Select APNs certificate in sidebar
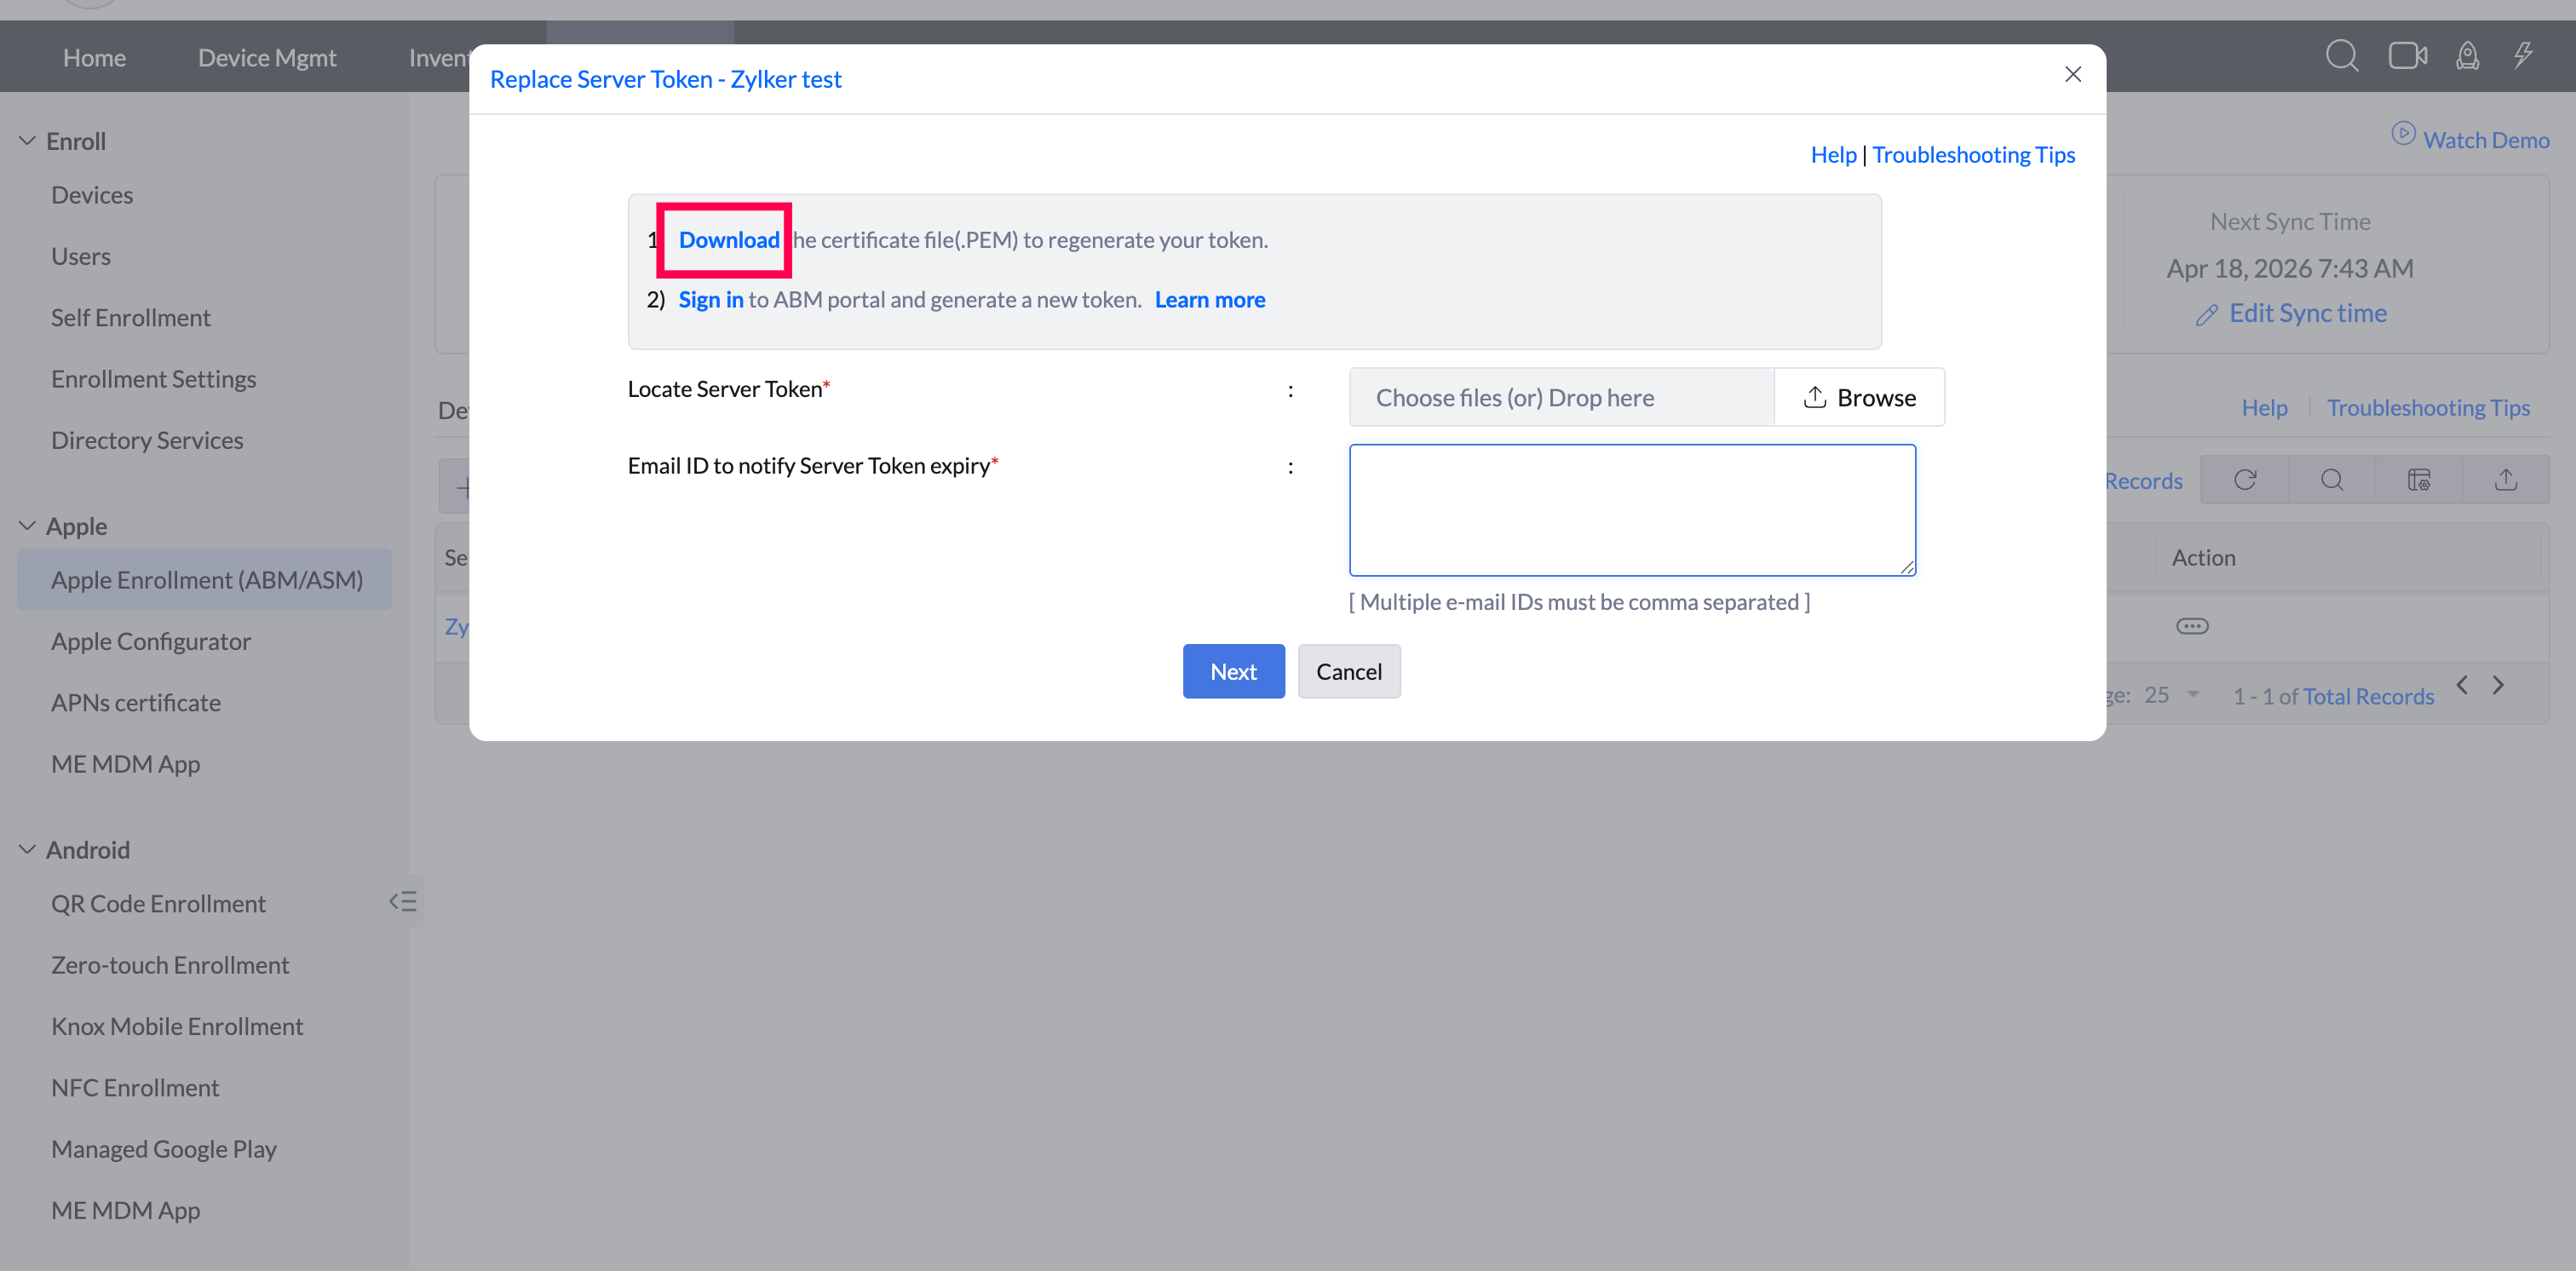2576x1271 pixels. click(x=136, y=702)
